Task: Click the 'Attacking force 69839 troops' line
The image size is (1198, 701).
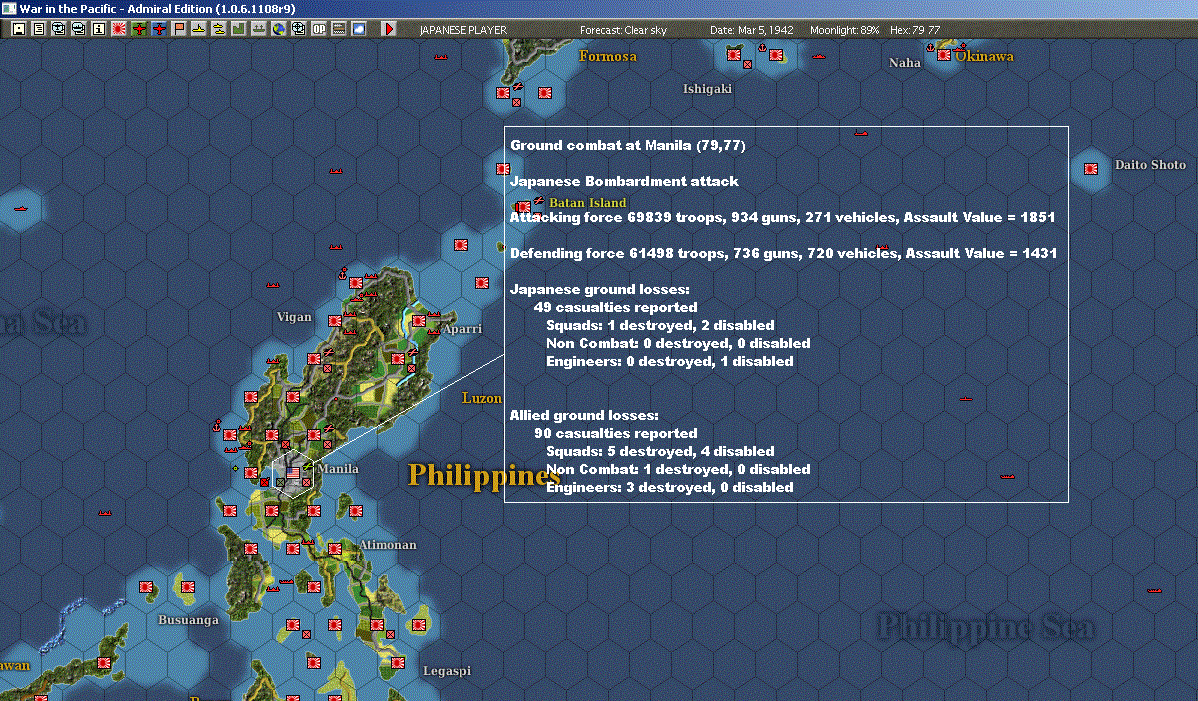Action: pos(782,217)
